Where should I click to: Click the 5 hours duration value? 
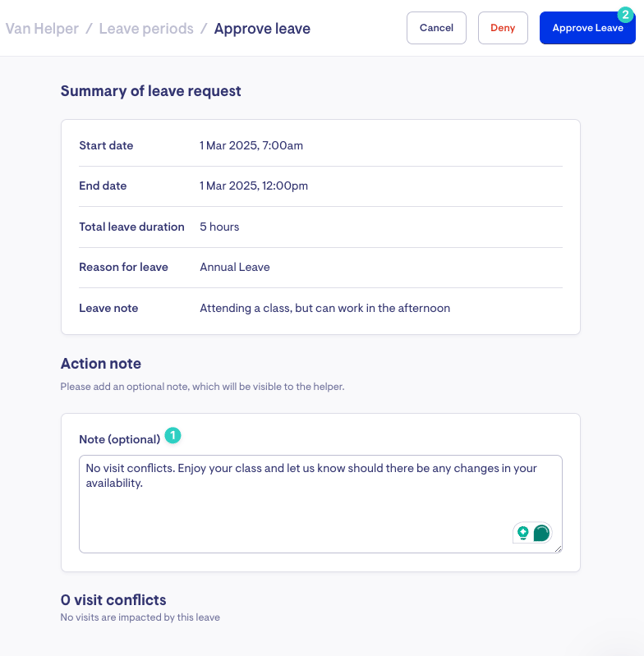(x=219, y=227)
